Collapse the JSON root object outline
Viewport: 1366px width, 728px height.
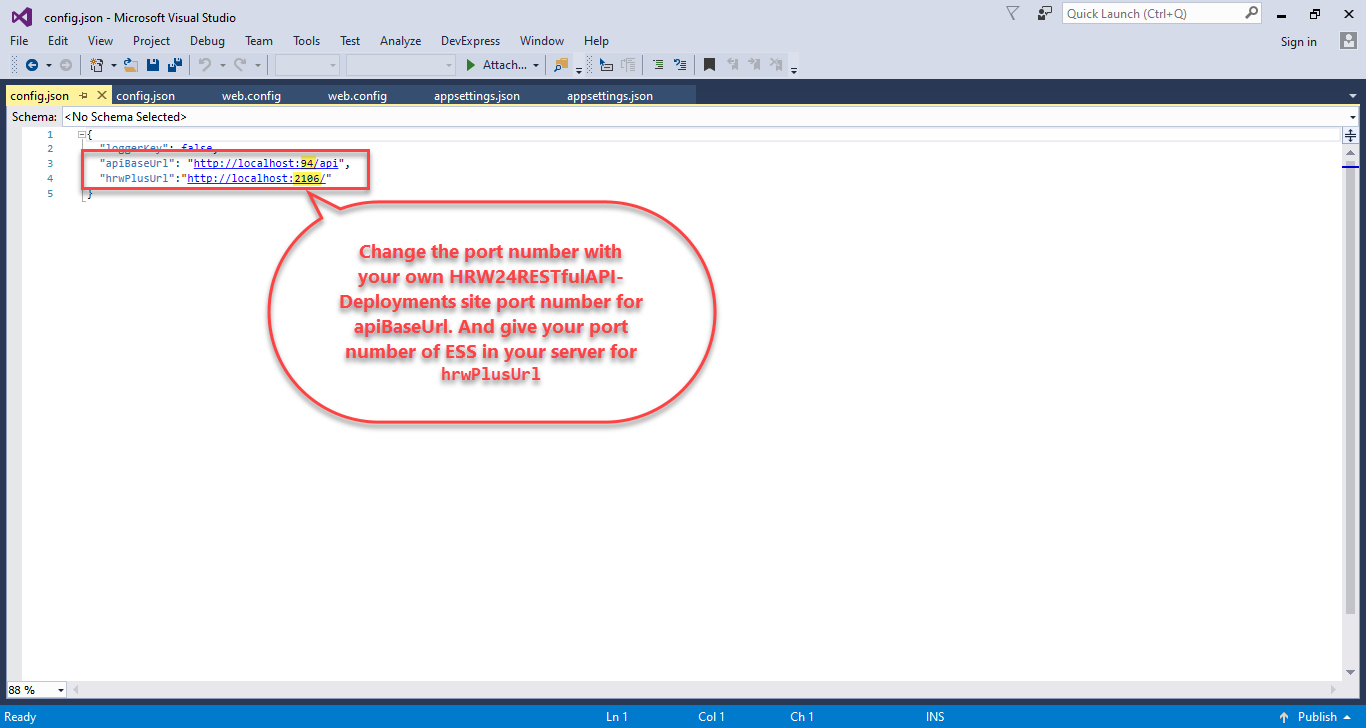82,134
